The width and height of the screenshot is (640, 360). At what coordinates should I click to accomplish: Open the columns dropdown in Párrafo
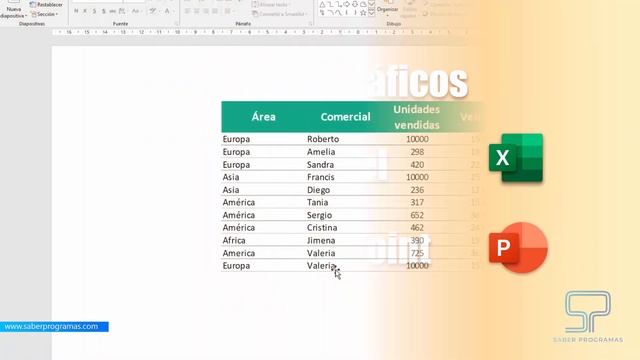point(229,11)
